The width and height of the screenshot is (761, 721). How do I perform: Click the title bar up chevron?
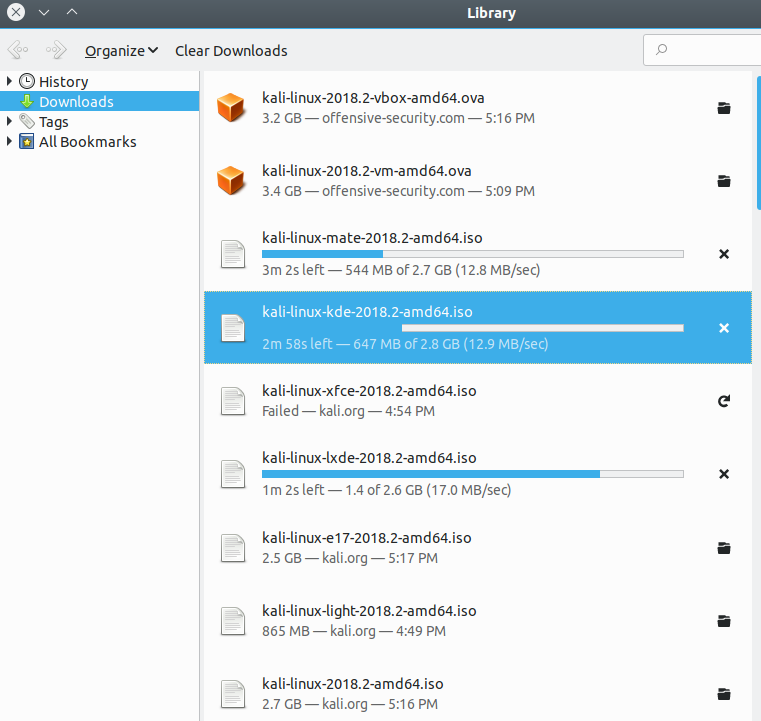[72, 12]
